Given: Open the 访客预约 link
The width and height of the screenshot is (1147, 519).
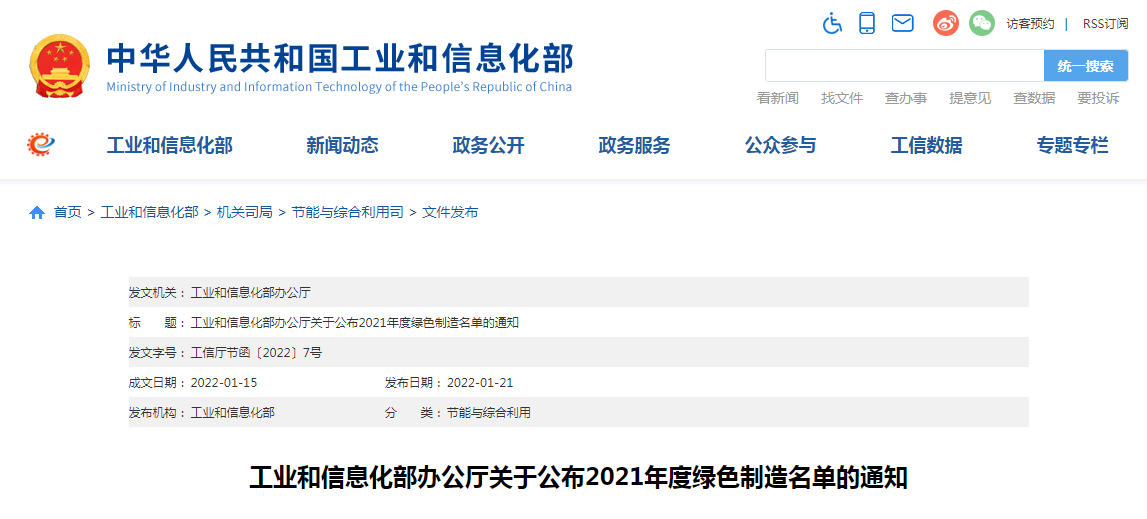Looking at the screenshot, I should click(1030, 24).
